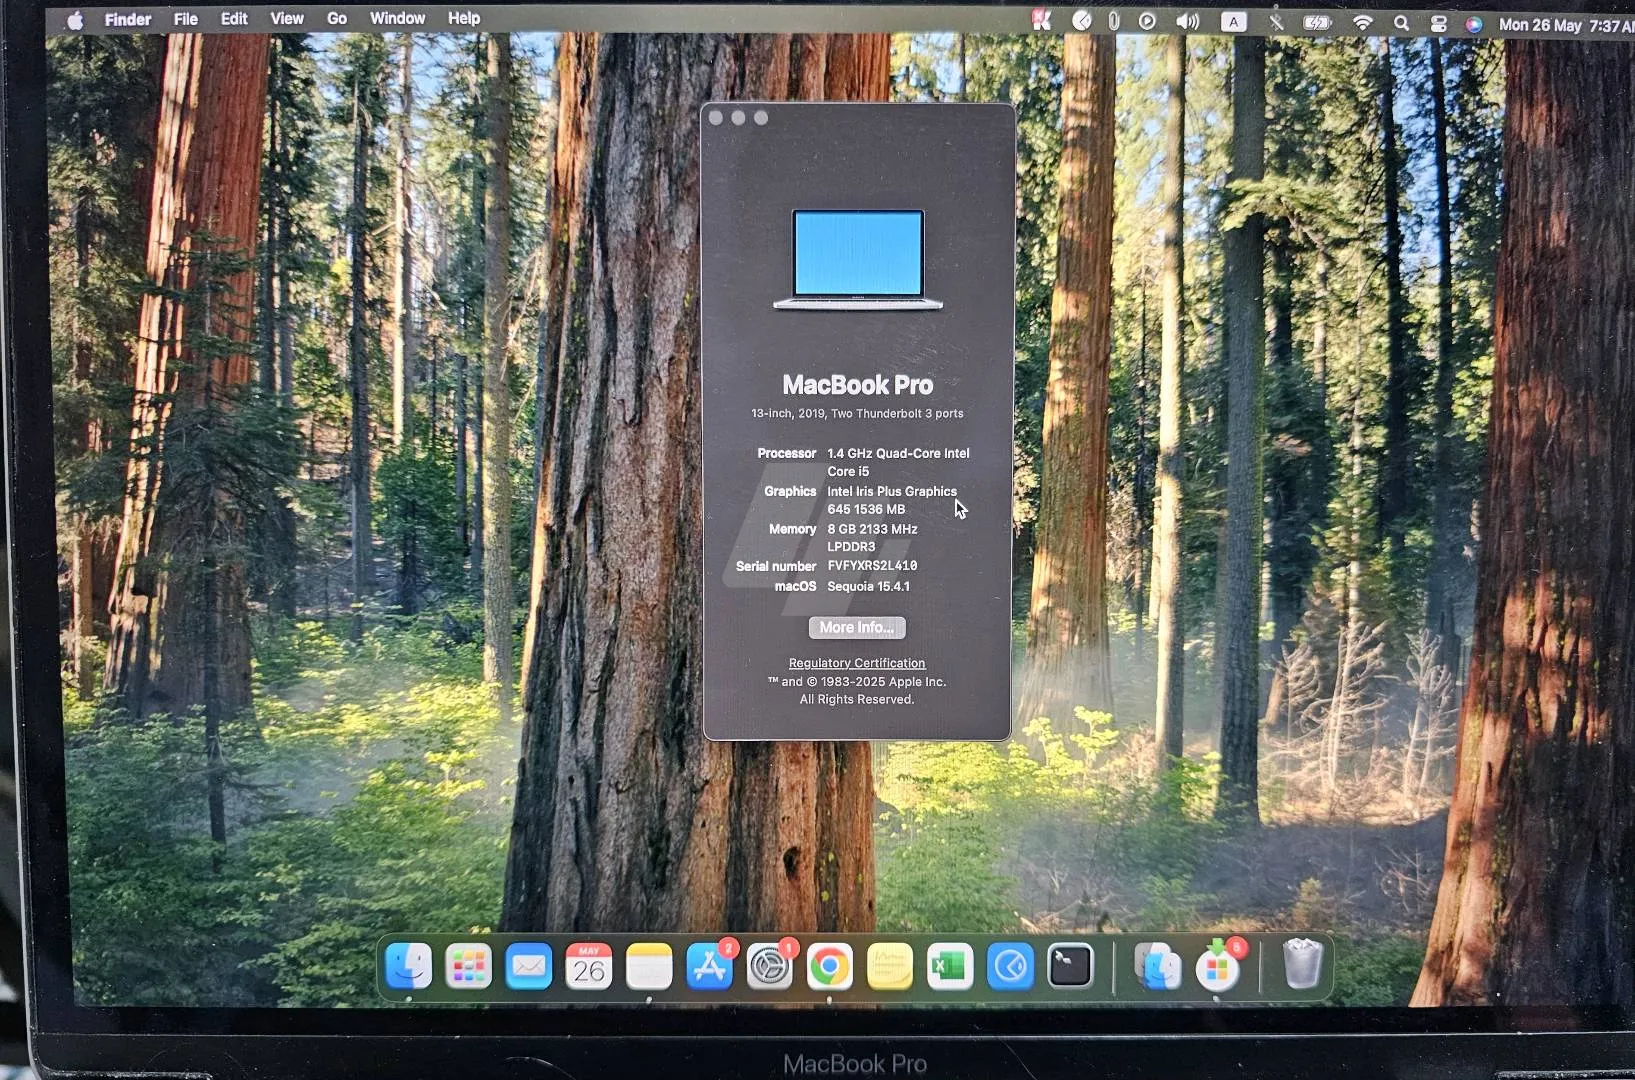Open the Help menu

click(x=464, y=18)
